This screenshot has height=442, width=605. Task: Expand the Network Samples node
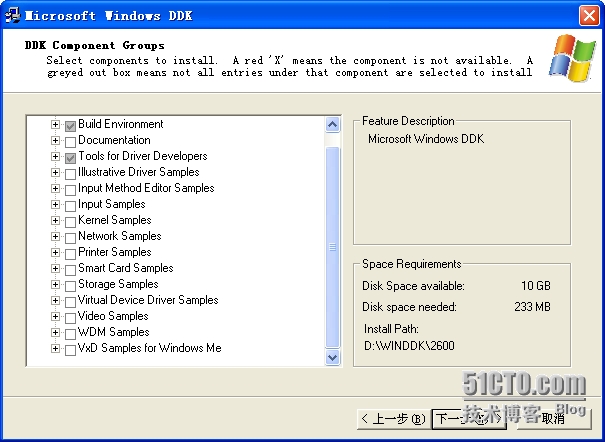(x=55, y=236)
